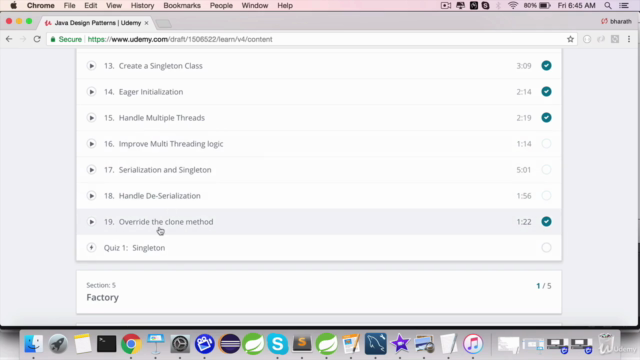Open MySQL Workbench from the Dock
Image resolution: width=640 pixels, height=360 pixels.
coord(376,344)
